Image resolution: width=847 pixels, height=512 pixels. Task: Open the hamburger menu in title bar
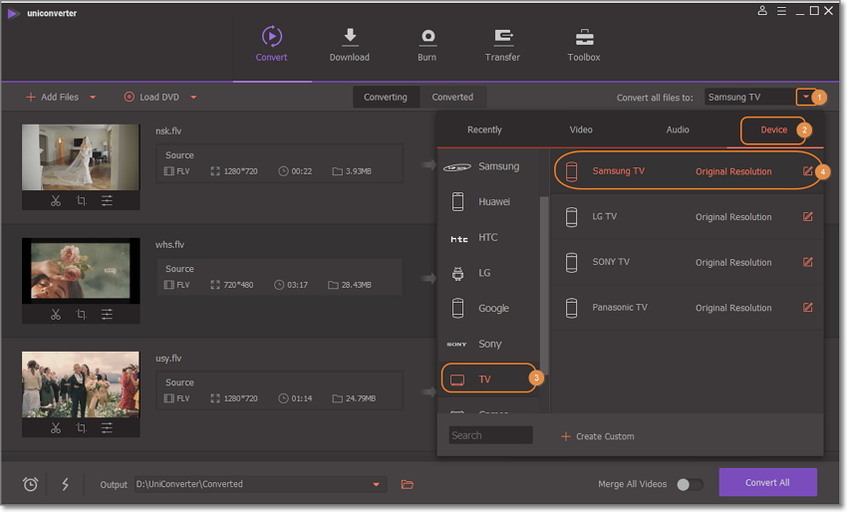click(x=781, y=10)
